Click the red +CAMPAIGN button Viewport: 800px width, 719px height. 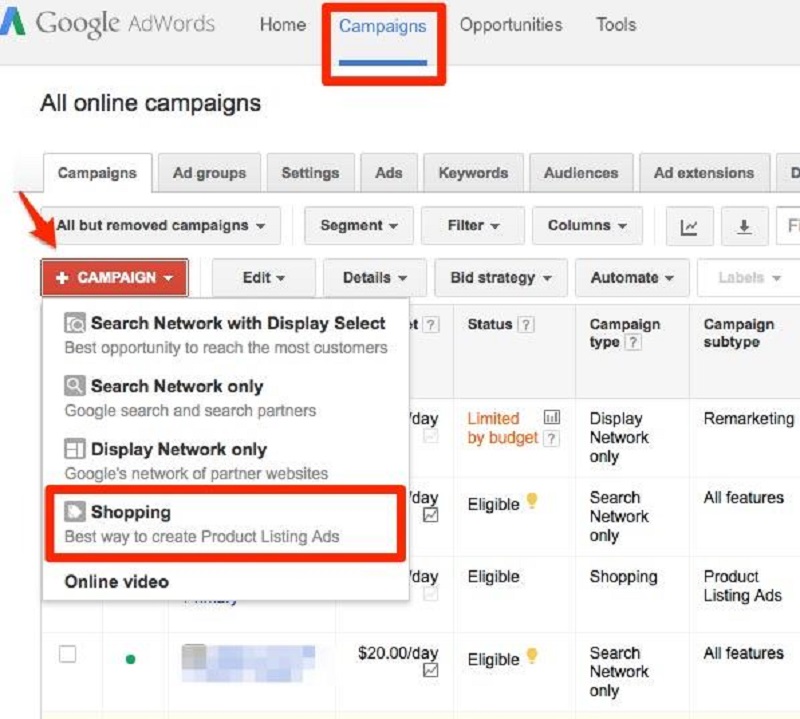point(113,278)
